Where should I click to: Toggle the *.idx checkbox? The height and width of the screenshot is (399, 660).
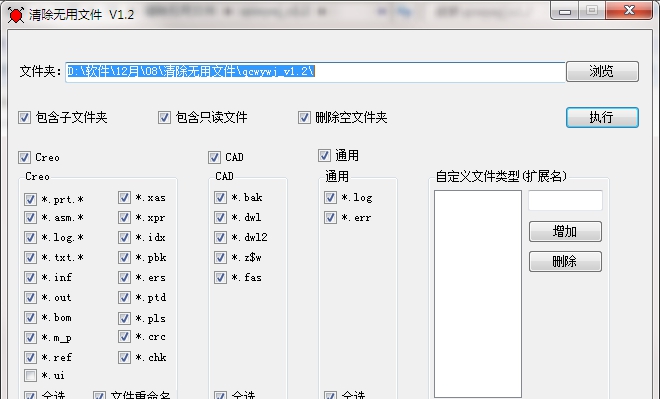tap(124, 237)
